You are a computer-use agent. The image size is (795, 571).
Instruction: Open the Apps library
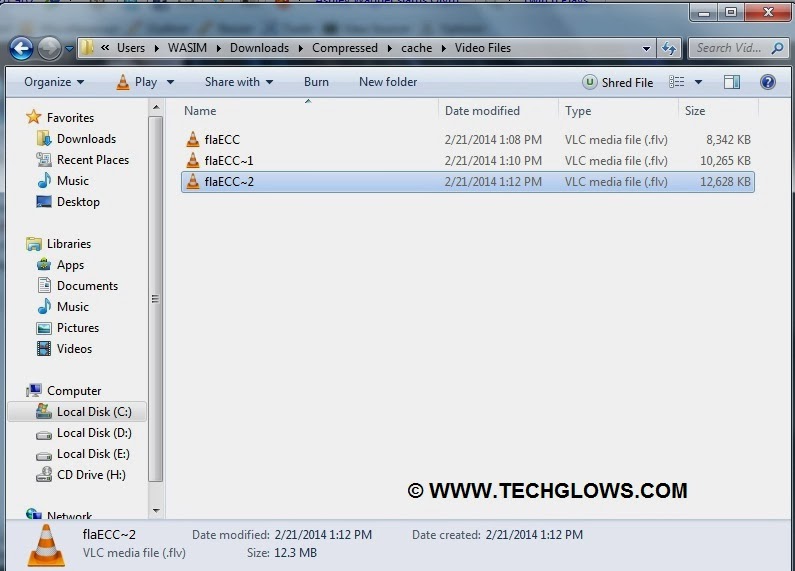pos(70,265)
